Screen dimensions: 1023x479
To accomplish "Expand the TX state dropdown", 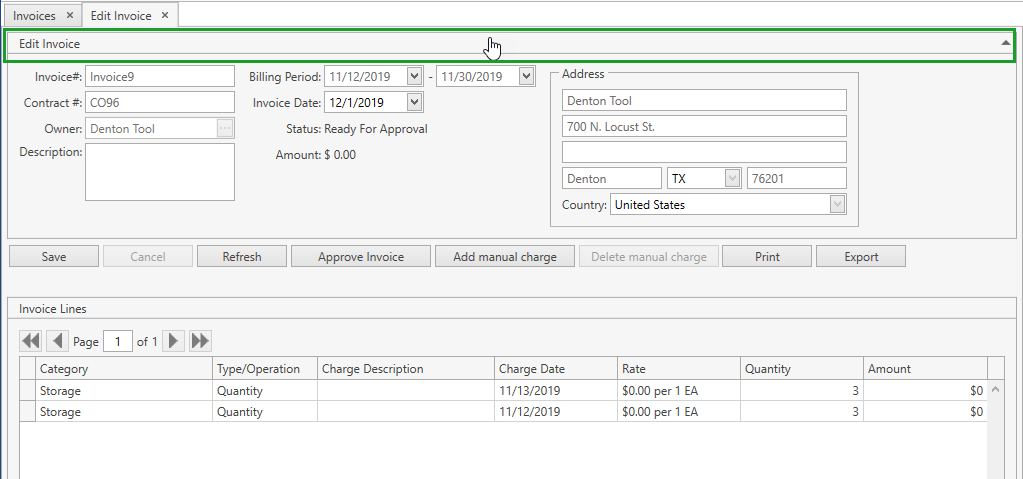I will [x=731, y=178].
